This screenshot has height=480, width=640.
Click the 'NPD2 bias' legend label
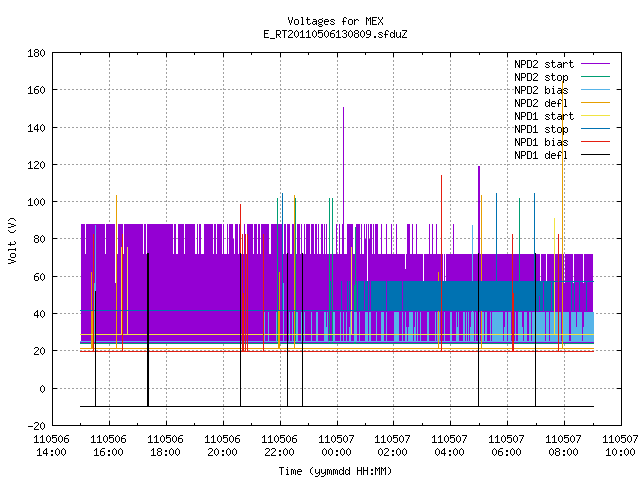(x=541, y=90)
